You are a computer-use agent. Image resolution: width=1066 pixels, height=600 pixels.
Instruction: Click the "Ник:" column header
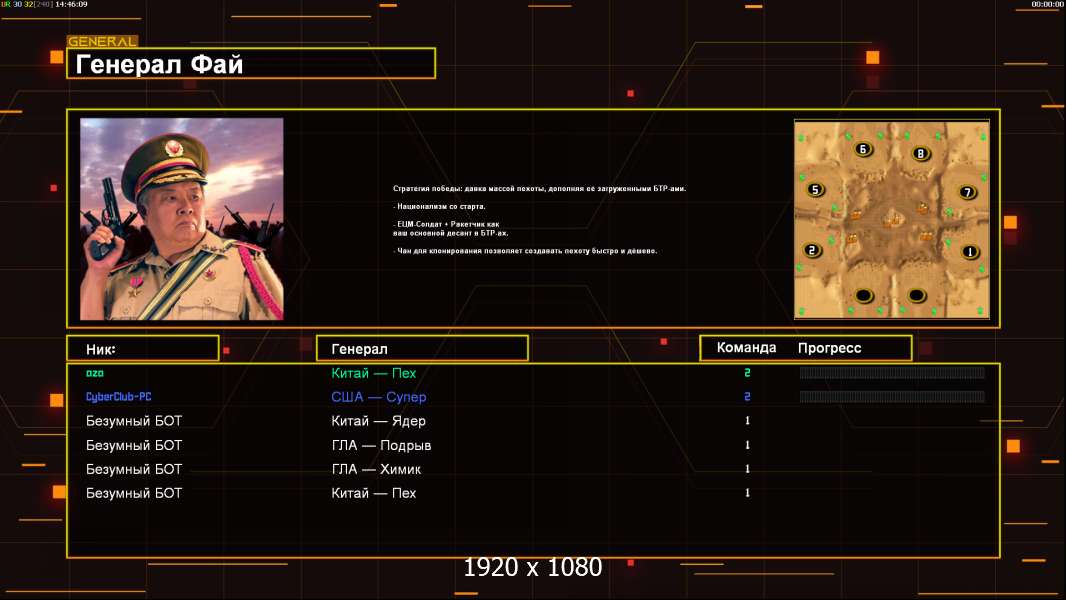click(x=143, y=349)
